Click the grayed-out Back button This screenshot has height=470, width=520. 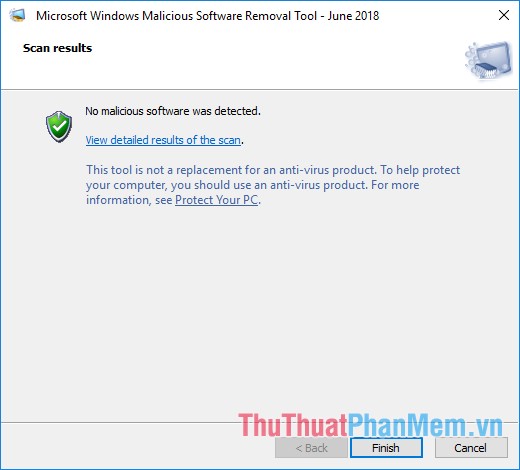tap(311, 448)
